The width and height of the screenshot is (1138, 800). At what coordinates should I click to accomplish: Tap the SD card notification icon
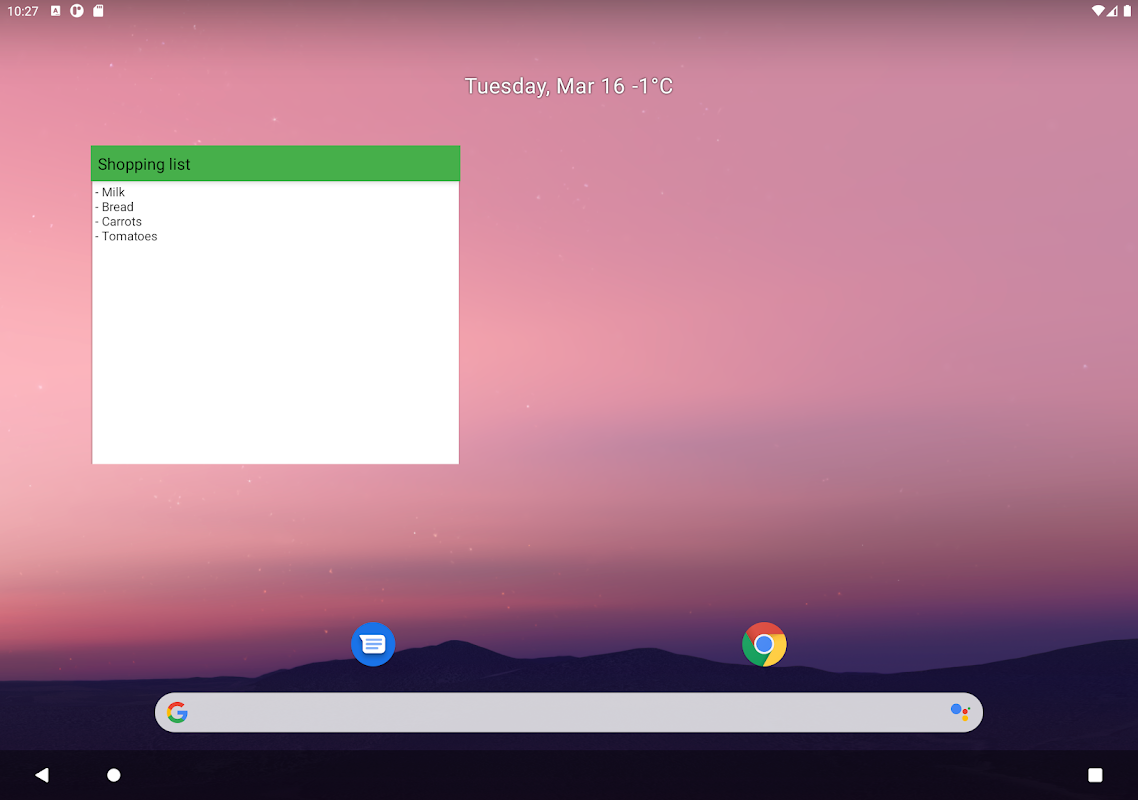click(x=98, y=11)
